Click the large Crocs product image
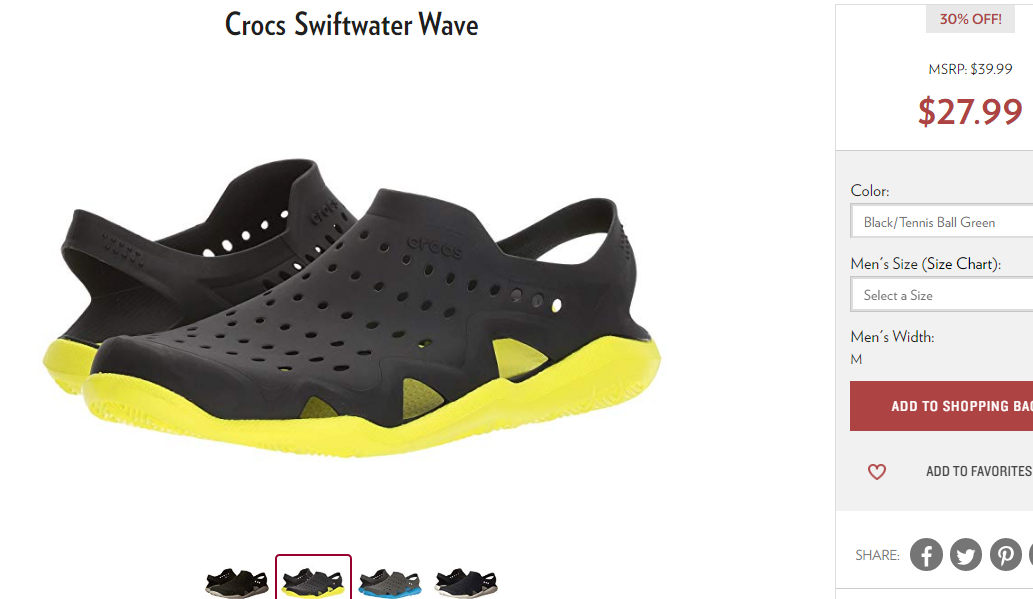 351,306
